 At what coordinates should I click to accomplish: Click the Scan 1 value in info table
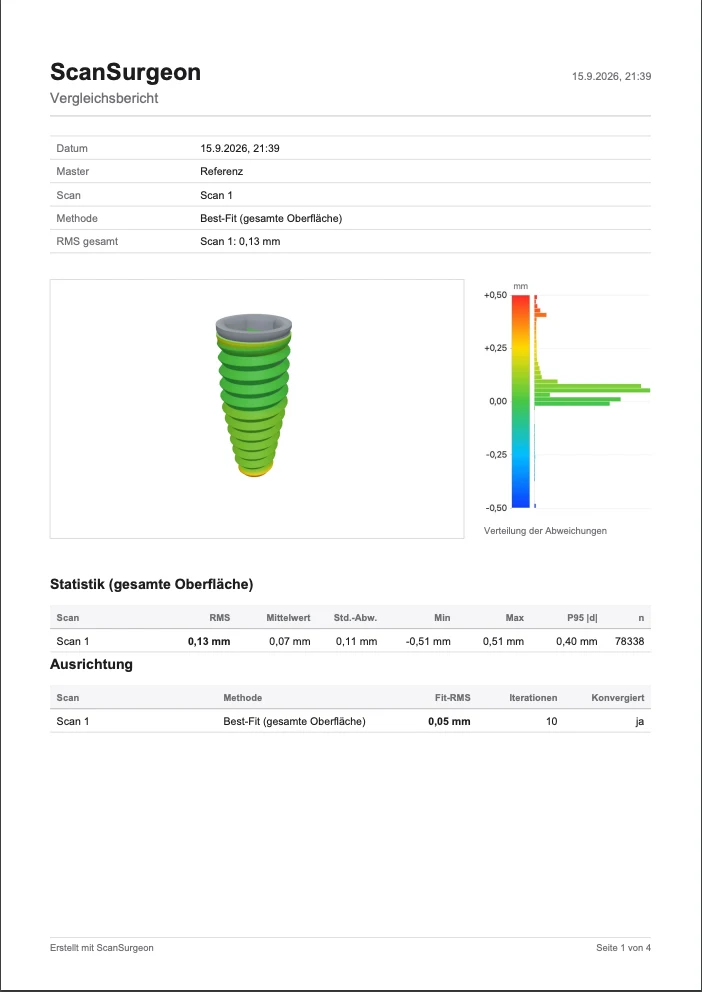click(216, 195)
